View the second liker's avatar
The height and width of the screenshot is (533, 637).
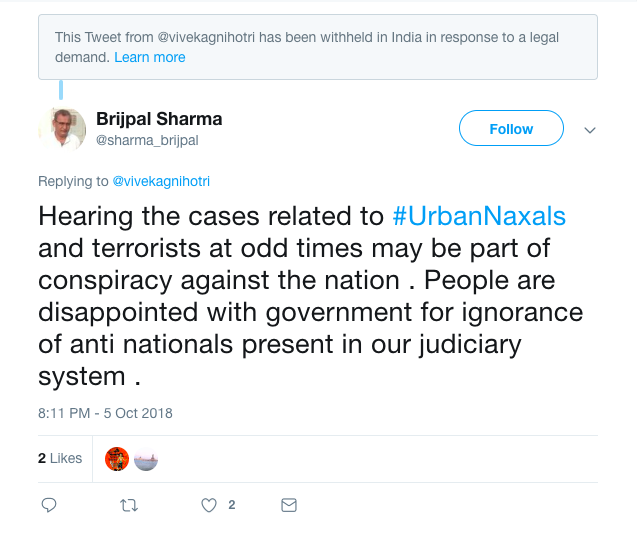pyautogui.click(x=146, y=459)
